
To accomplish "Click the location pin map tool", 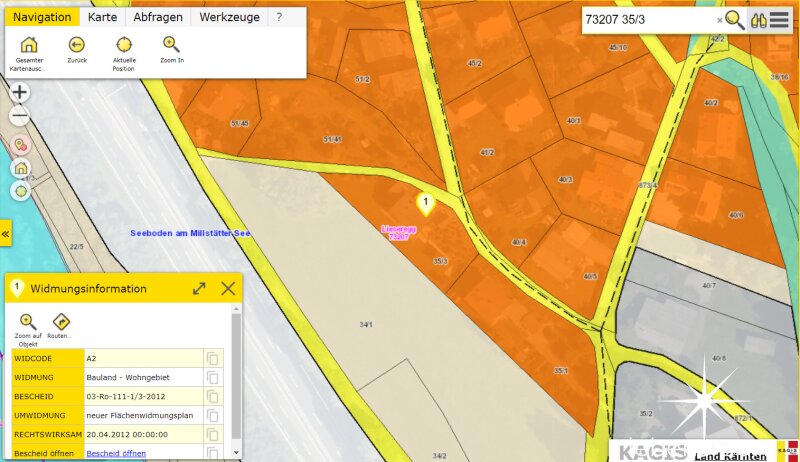I will [x=20, y=145].
